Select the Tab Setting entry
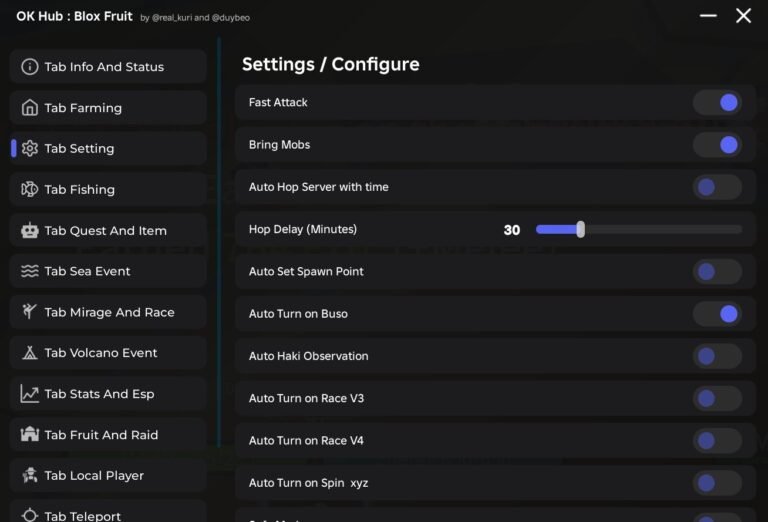 coord(108,148)
